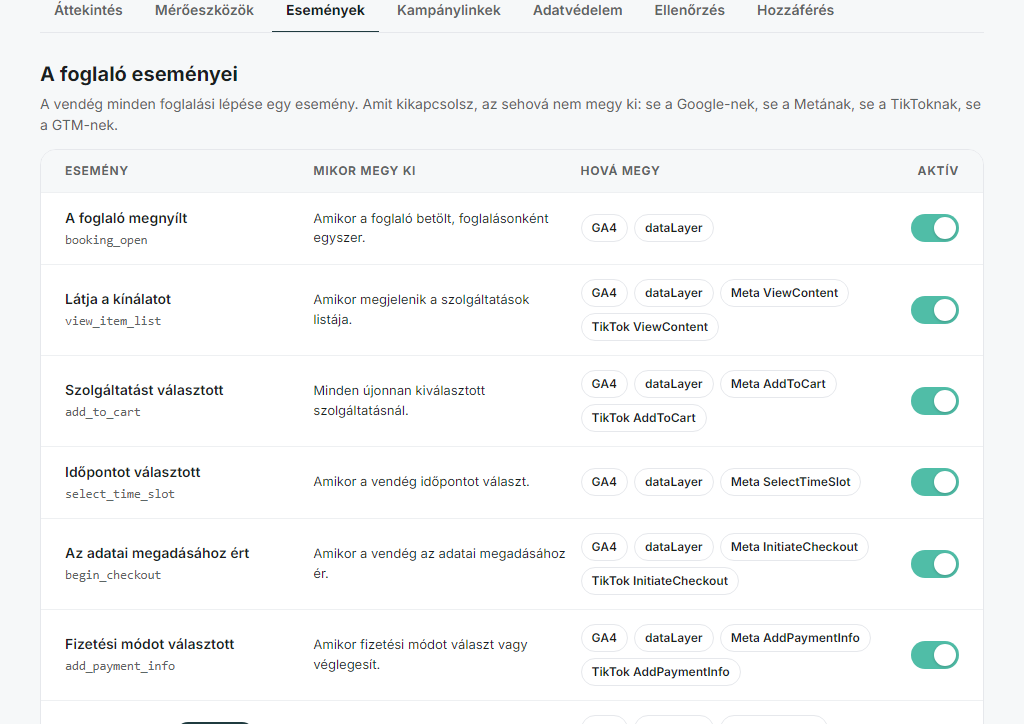Toggle the add_payment_info event switch
The height and width of the screenshot is (724, 1024).
(935, 655)
